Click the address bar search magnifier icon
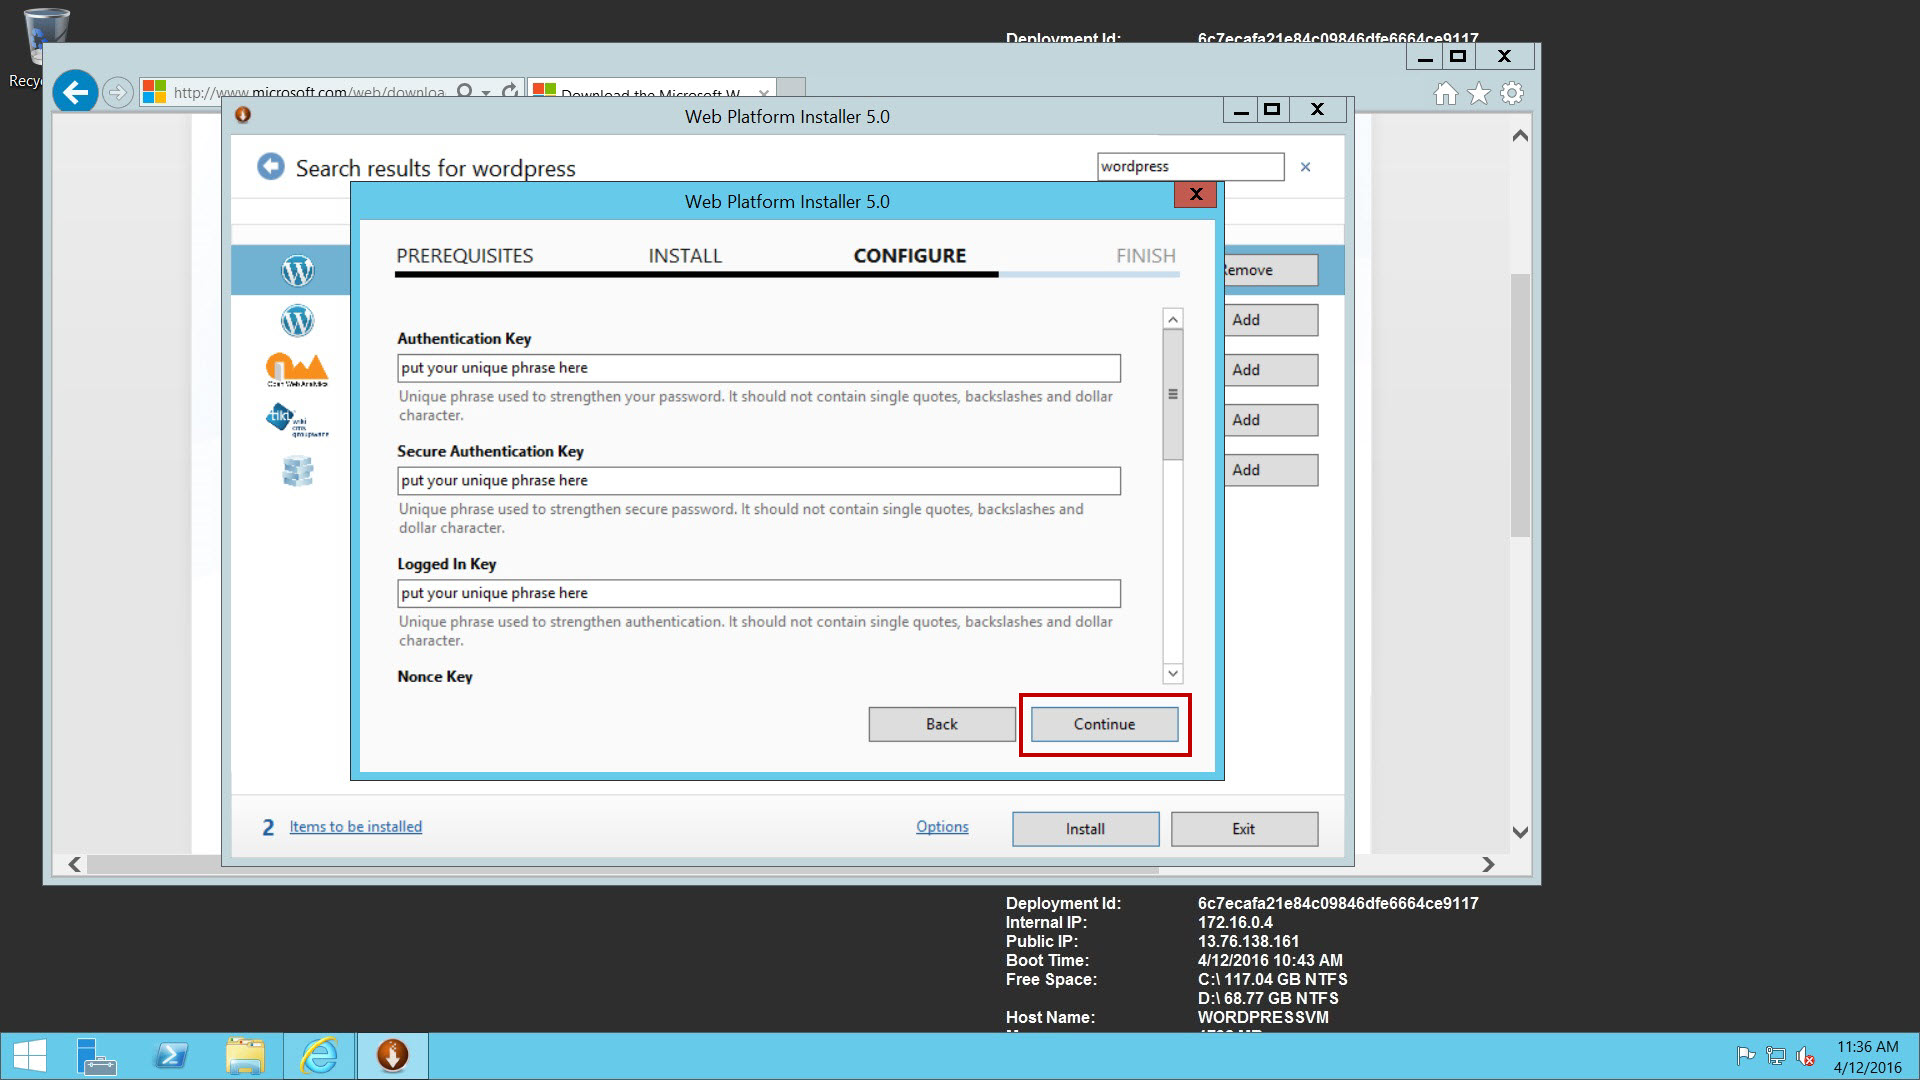 pos(464,92)
